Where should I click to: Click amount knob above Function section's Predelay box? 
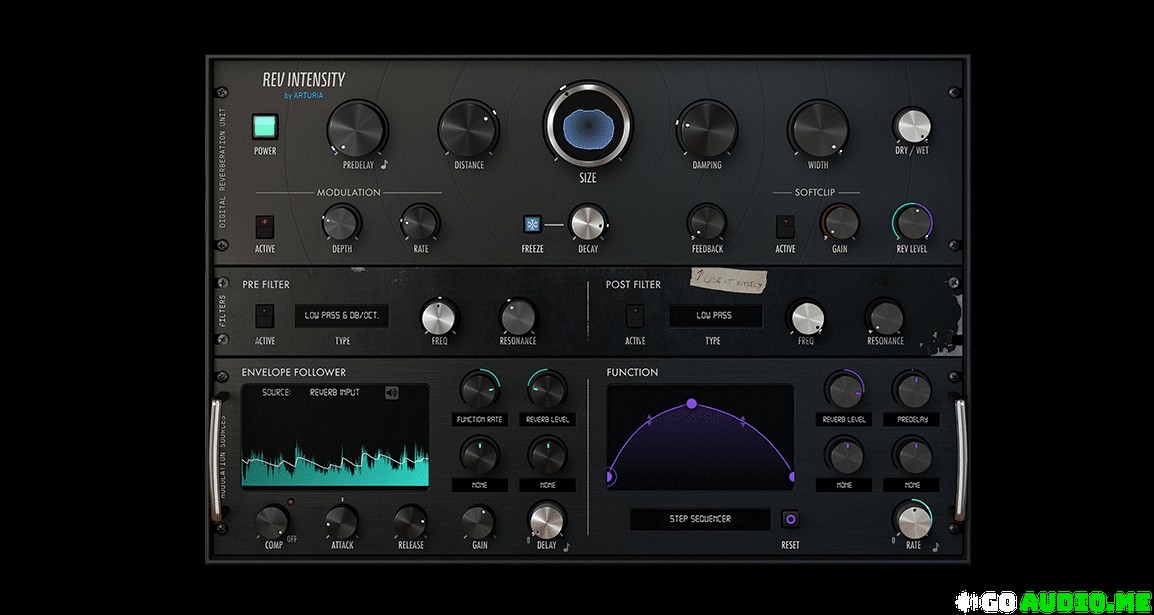pos(913,389)
